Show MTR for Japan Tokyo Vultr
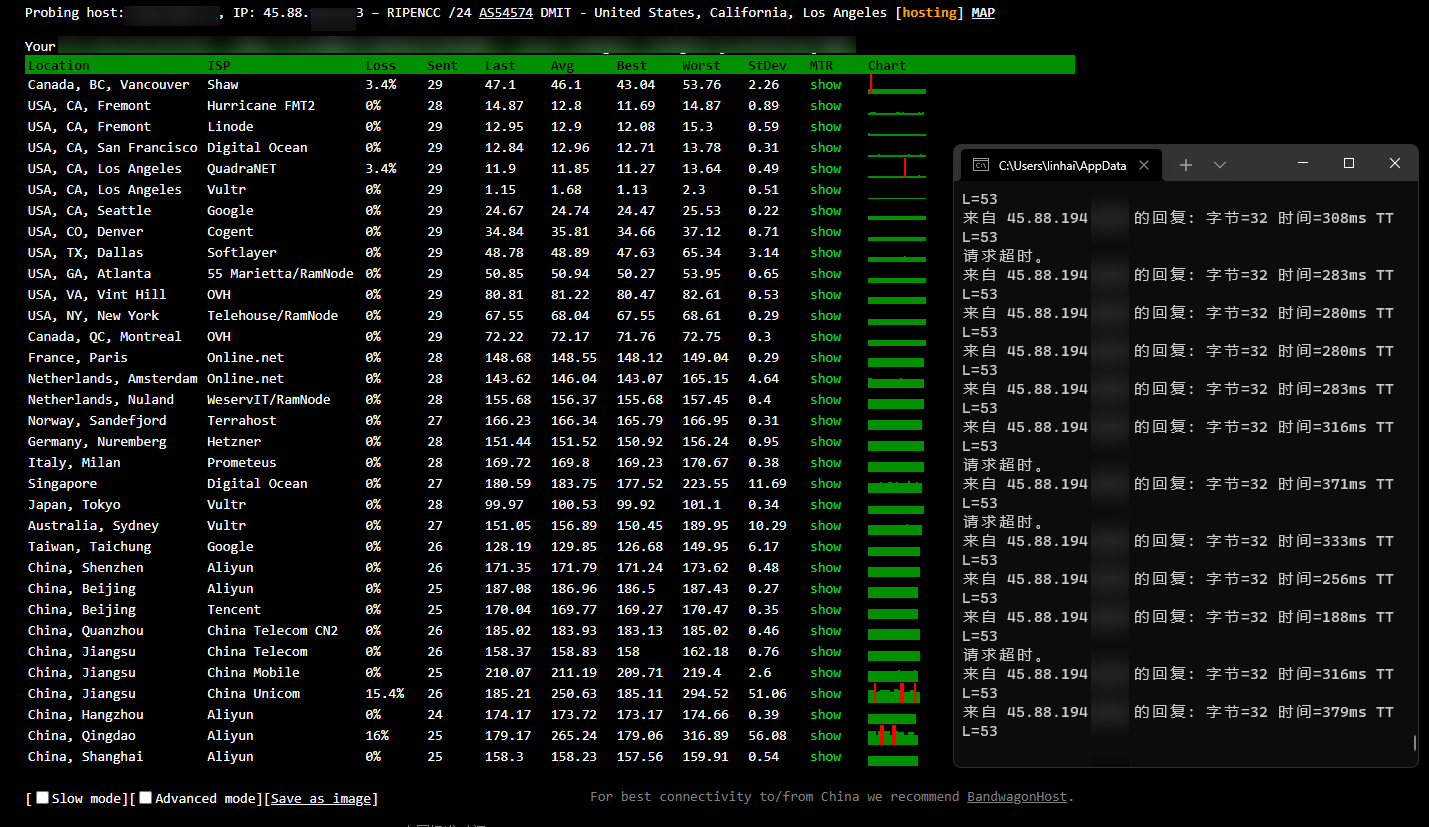The width and height of the screenshot is (1429, 827). 826,505
